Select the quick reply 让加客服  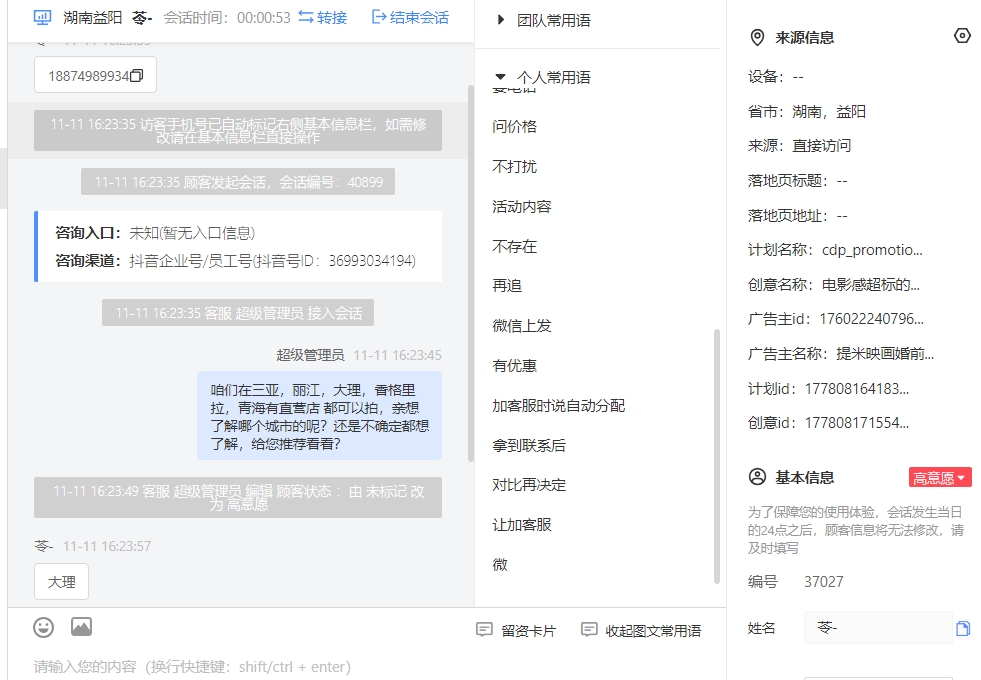pyautogui.click(x=522, y=525)
